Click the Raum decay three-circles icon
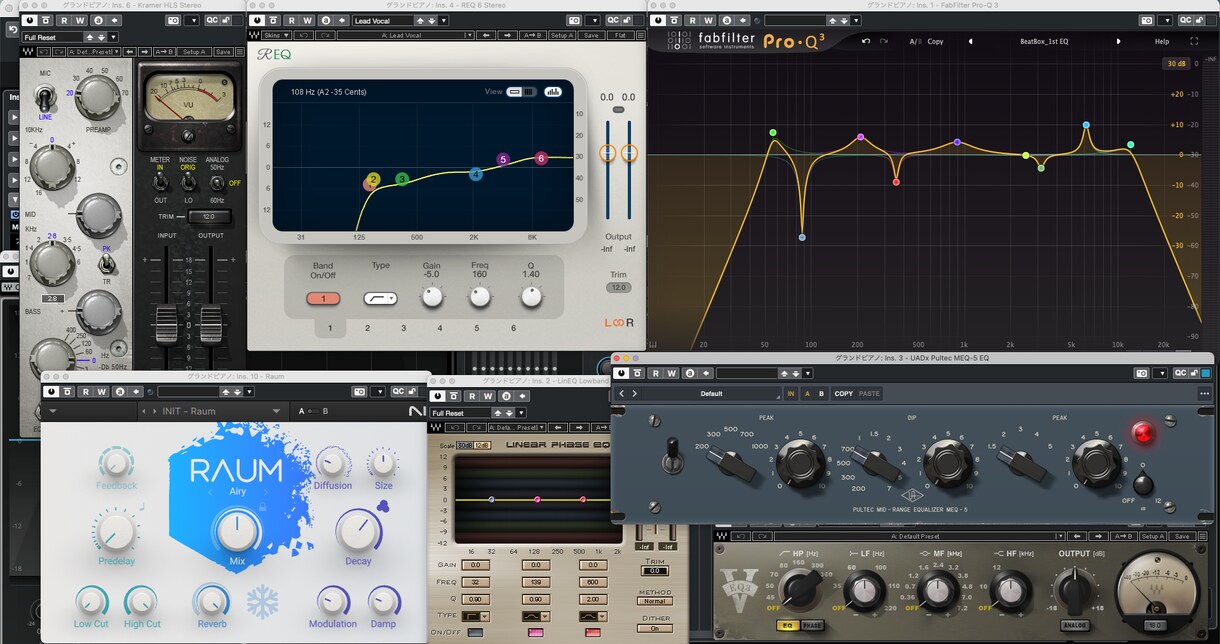This screenshot has height=644, width=1220. pos(383,505)
